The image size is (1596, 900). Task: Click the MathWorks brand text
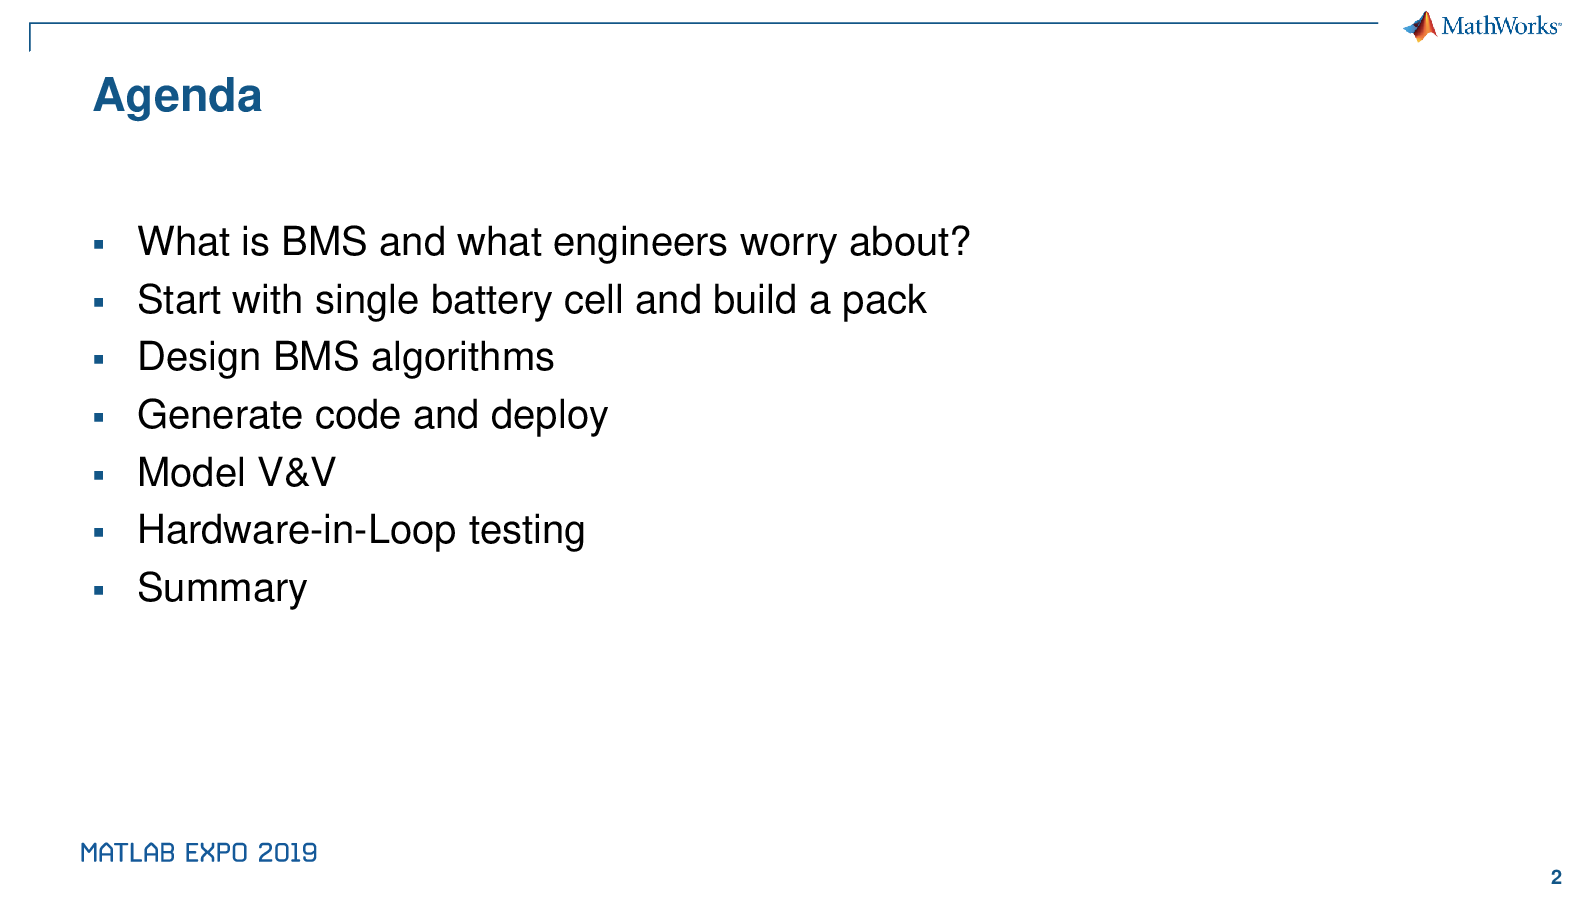(1500, 26)
